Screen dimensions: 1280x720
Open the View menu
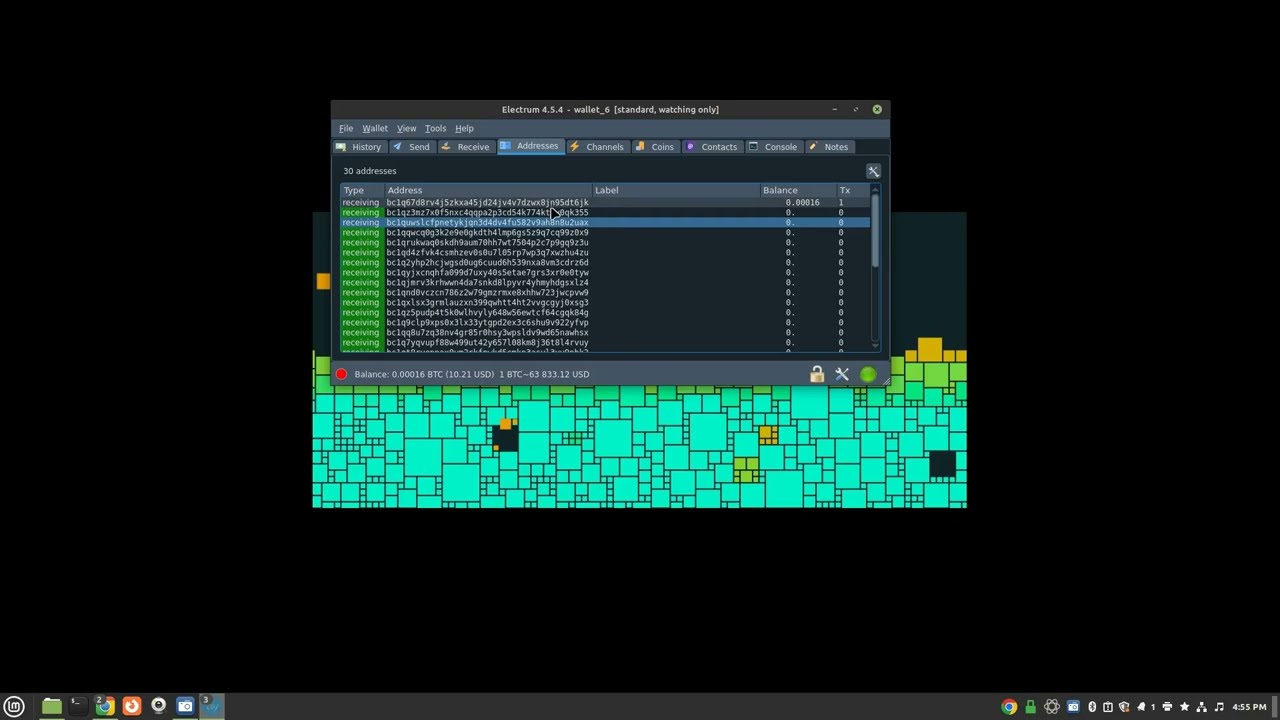coord(406,128)
